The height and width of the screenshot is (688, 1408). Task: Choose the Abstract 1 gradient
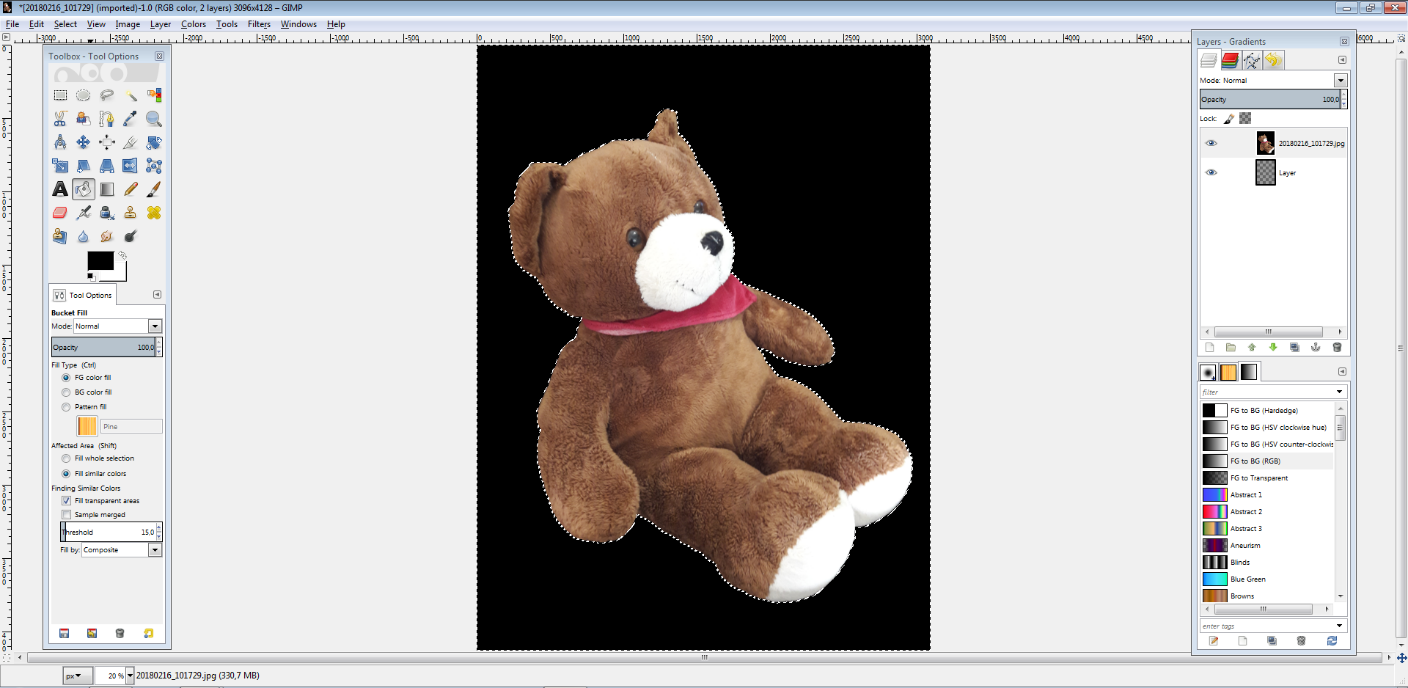pyautogui.click(x=1245, y=495)
